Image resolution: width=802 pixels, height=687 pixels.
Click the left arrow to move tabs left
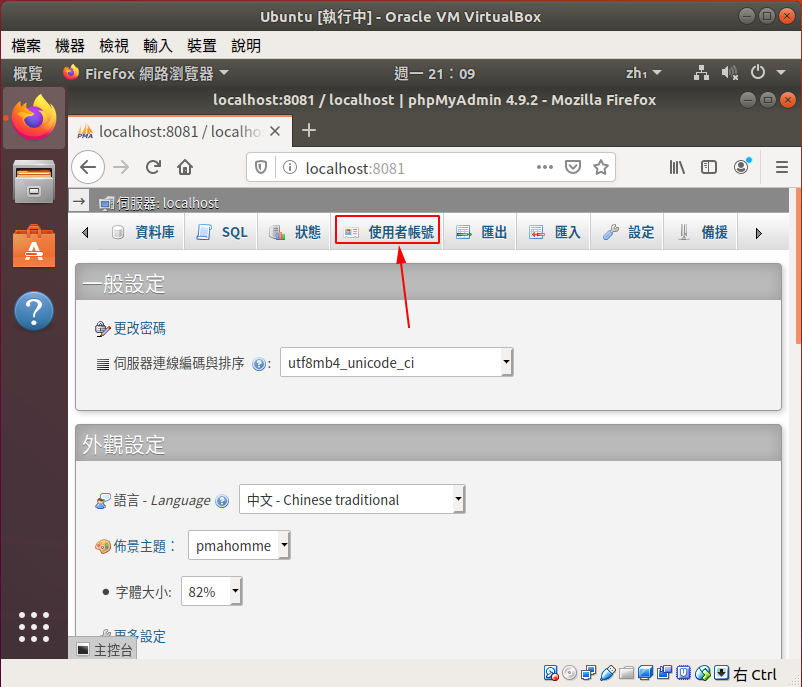(x=85, y=233)
